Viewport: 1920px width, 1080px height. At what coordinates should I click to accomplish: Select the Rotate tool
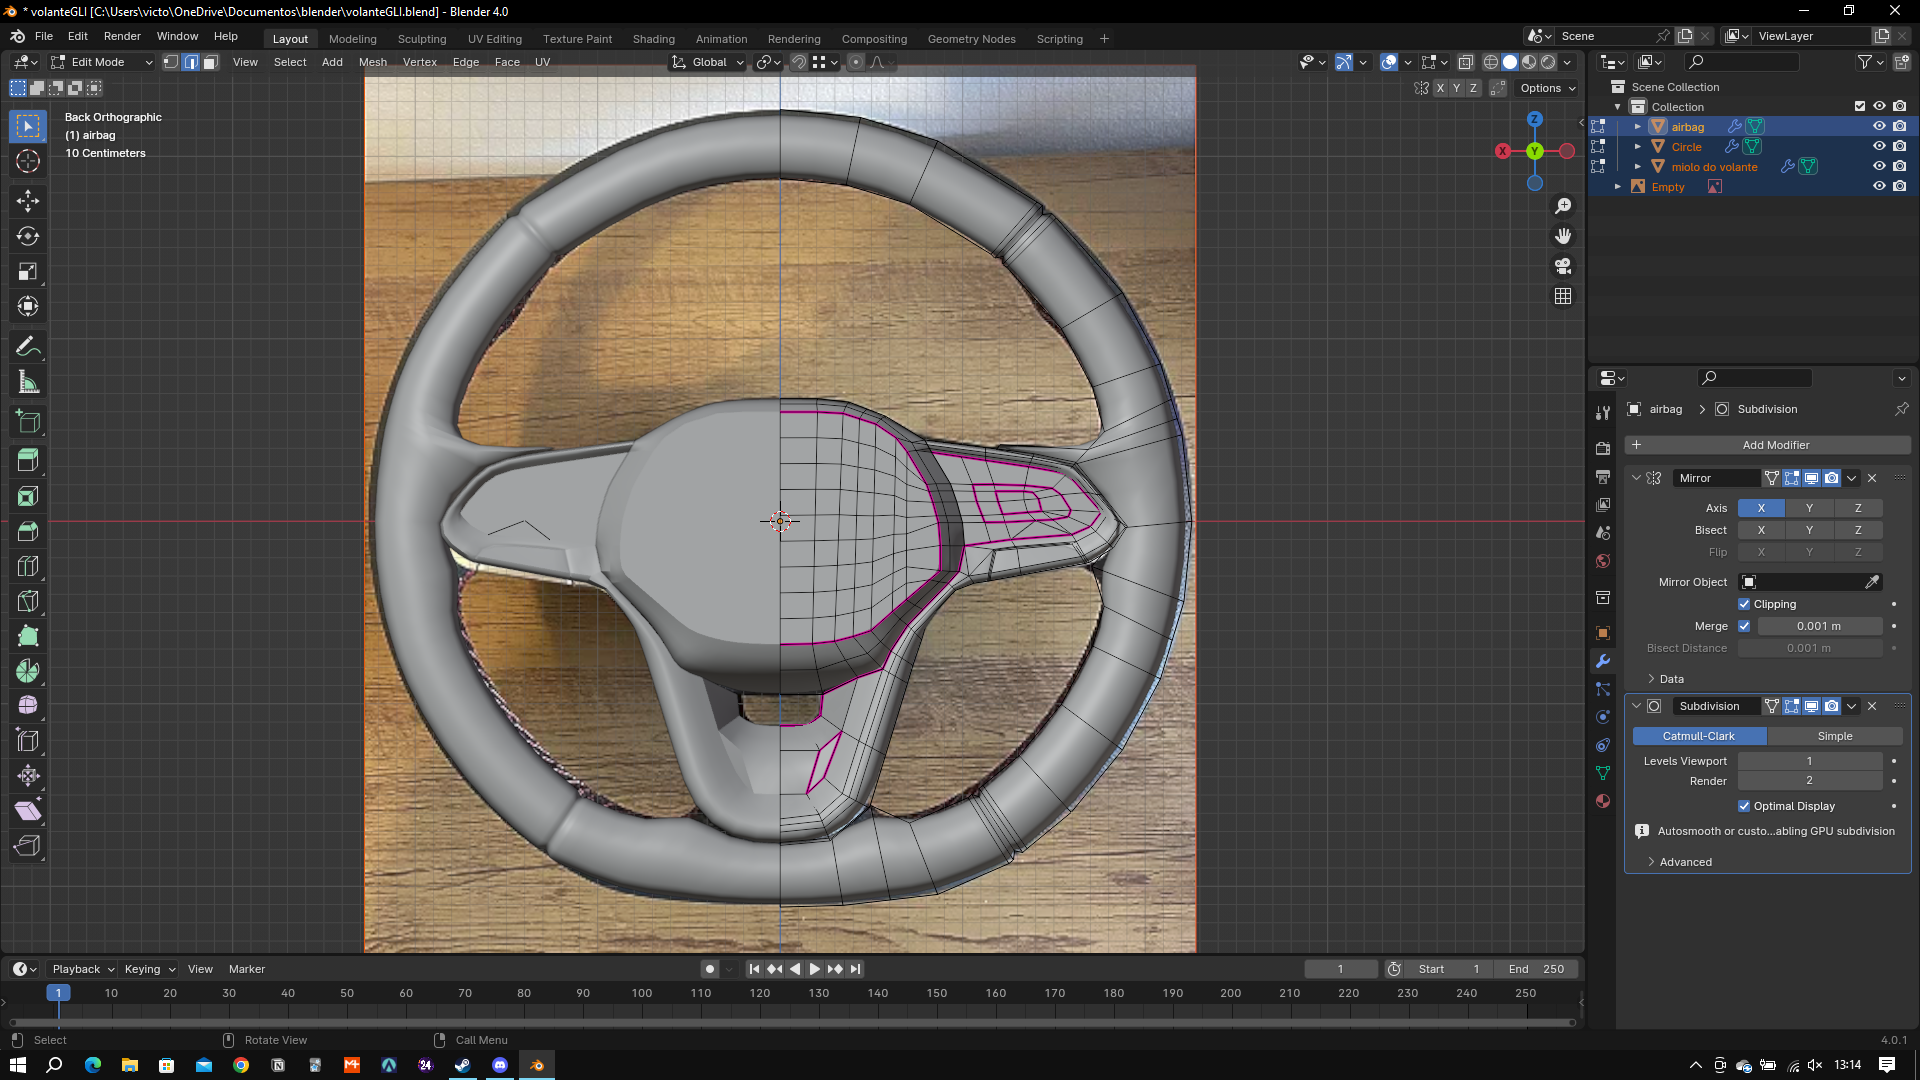pos(28,236)
